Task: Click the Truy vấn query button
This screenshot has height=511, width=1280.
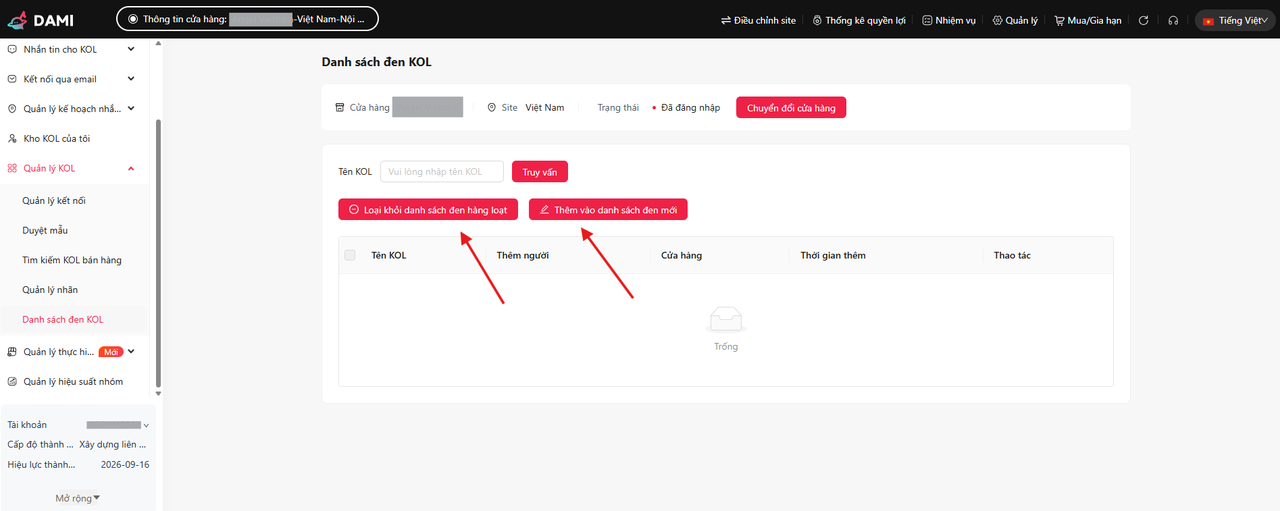Action: [x=540, y=172]
